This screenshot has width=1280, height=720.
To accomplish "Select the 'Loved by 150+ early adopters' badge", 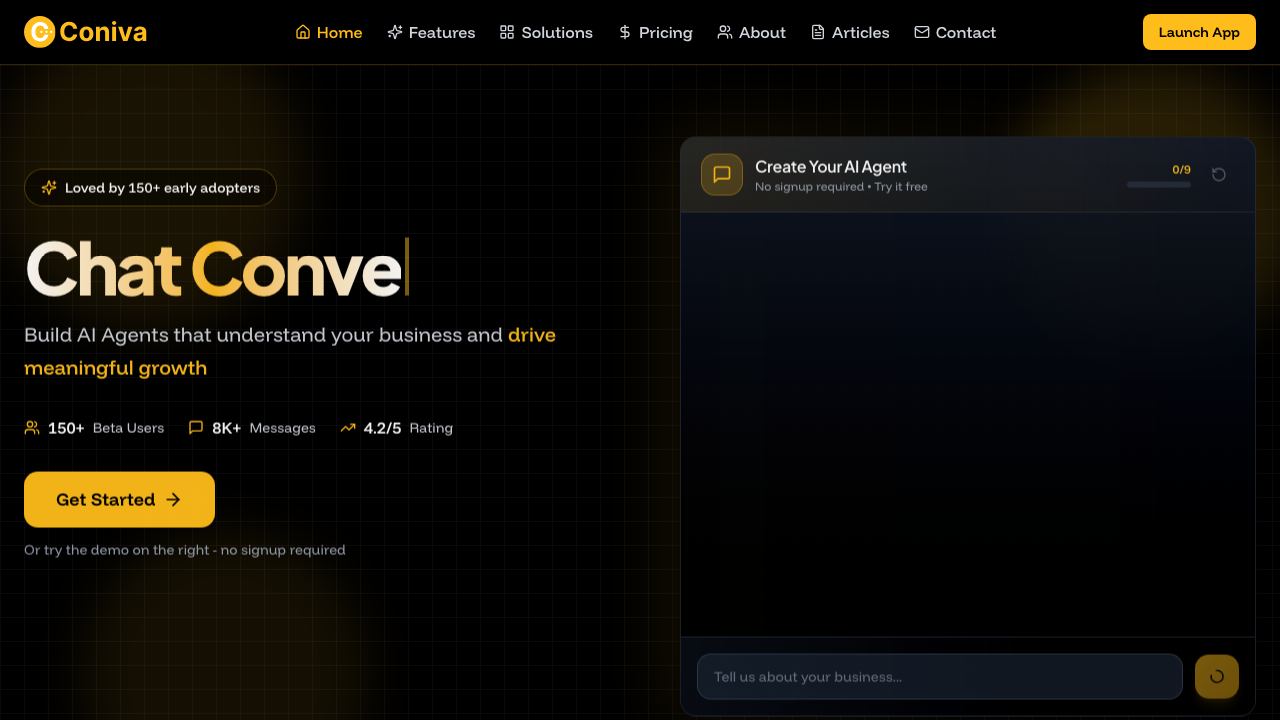I will 150,187.
